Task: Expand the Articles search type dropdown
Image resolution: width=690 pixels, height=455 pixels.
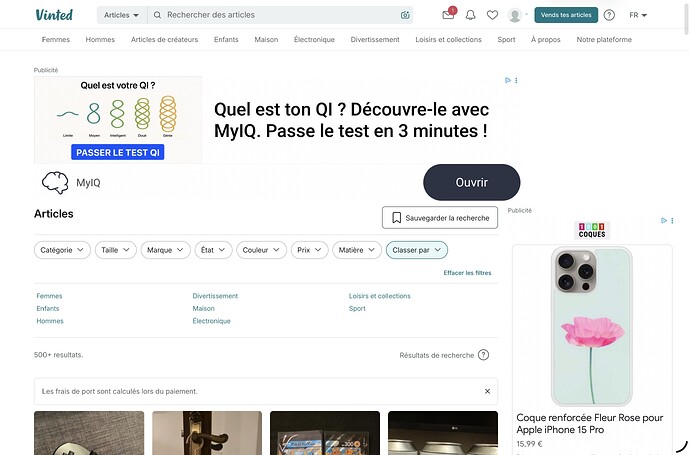Action: (122, 15)
